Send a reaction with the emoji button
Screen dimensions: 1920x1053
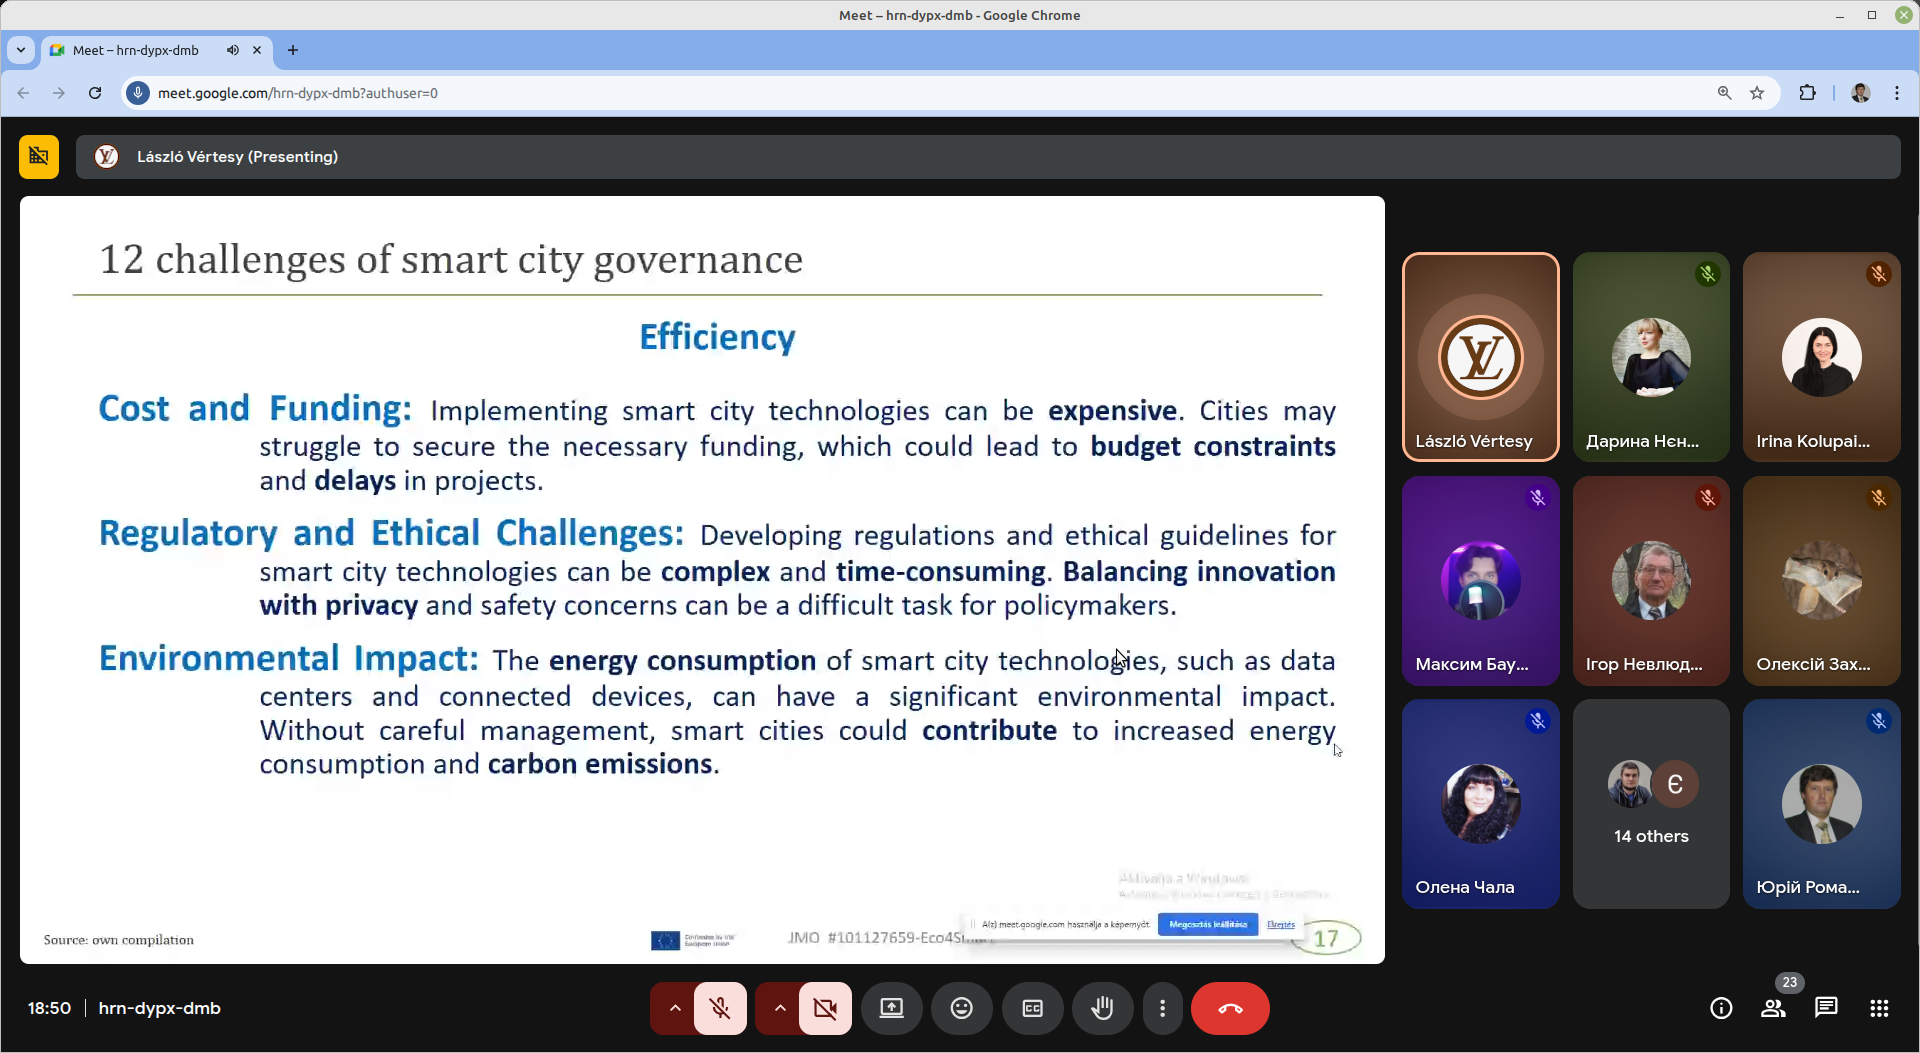coord(961,1008)
